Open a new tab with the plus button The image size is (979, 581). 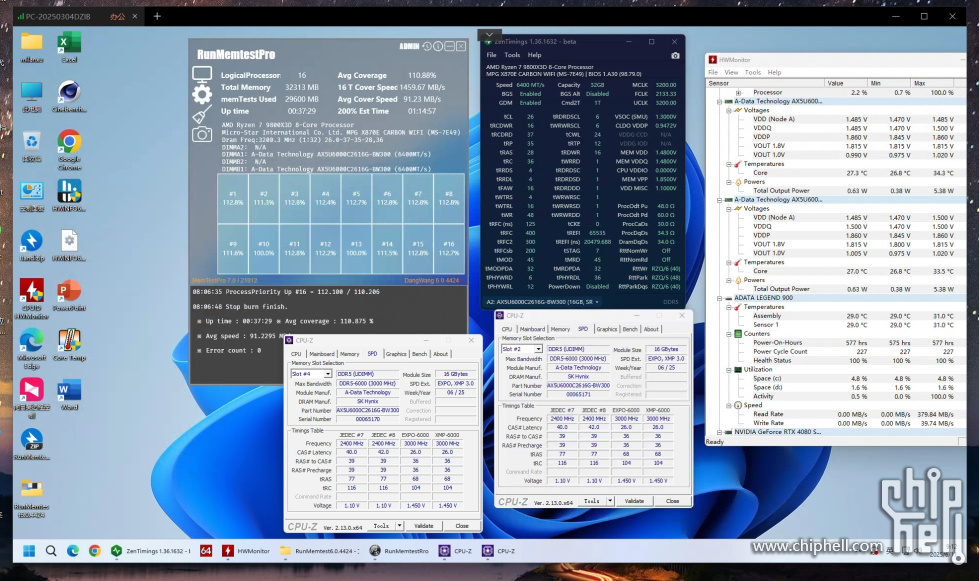157,16
